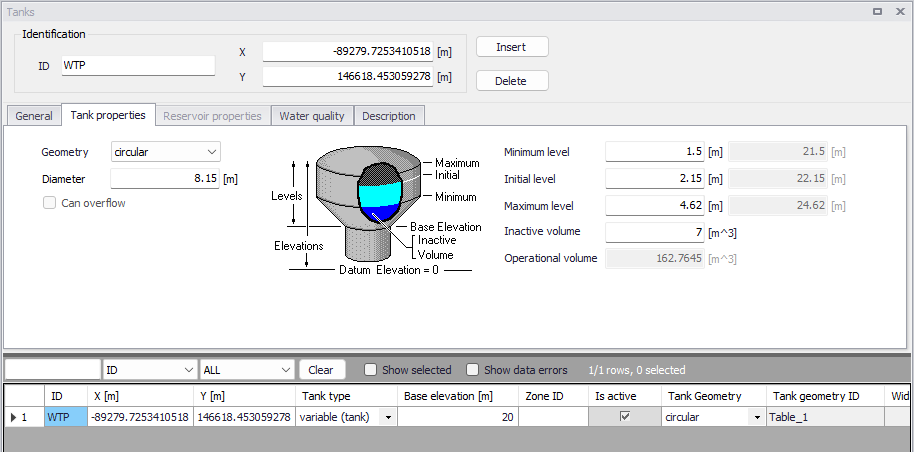Click the Tank geometry ID column header
The image size is (914, 452).
[x=825, y=396]
